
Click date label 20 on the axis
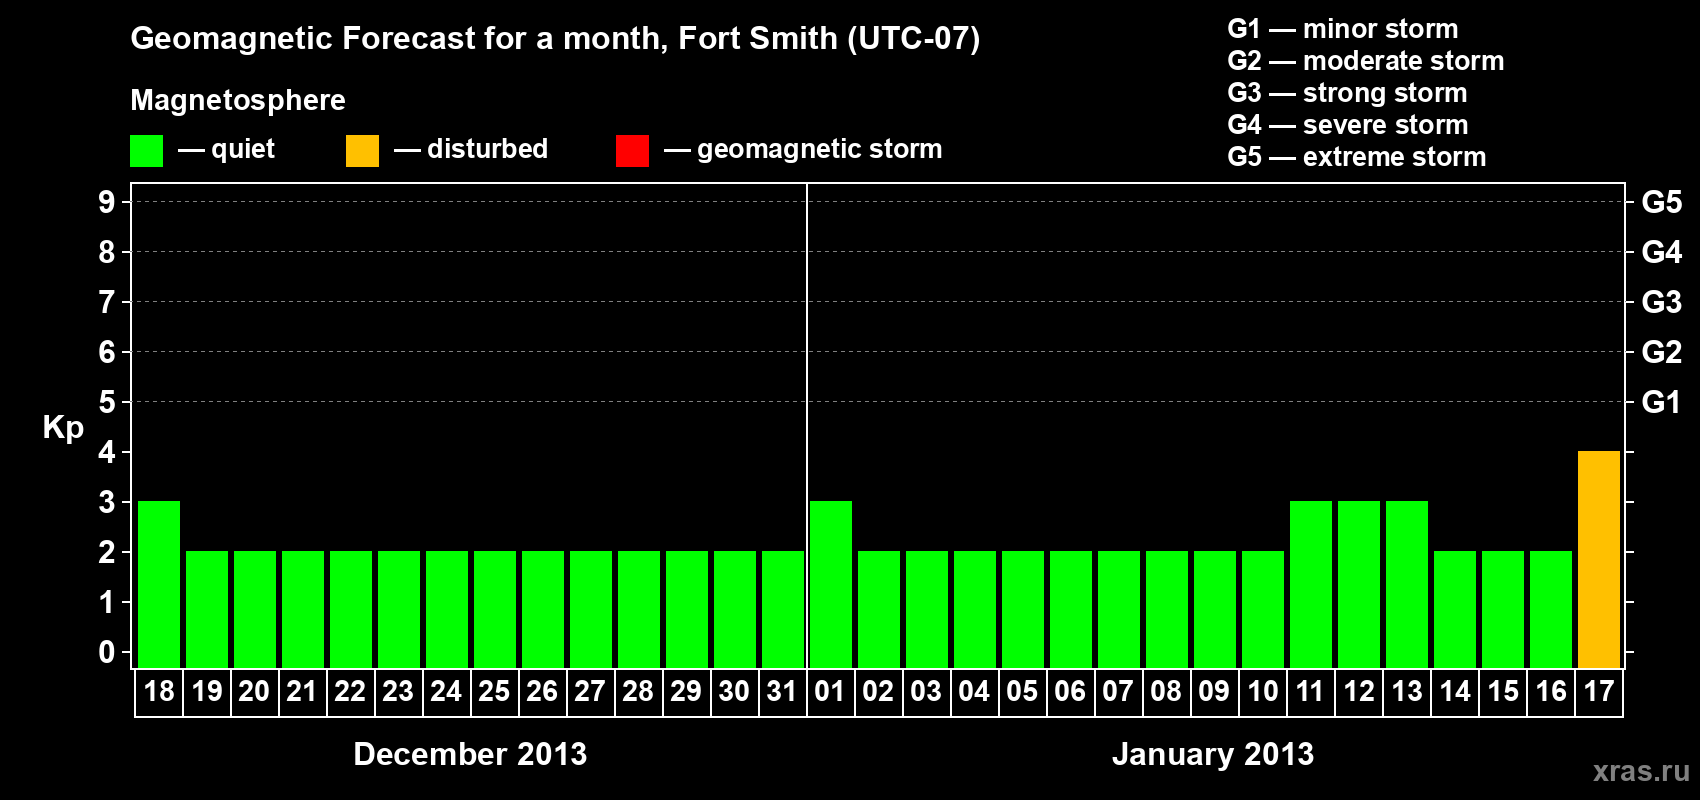click(x=254, y=692)
